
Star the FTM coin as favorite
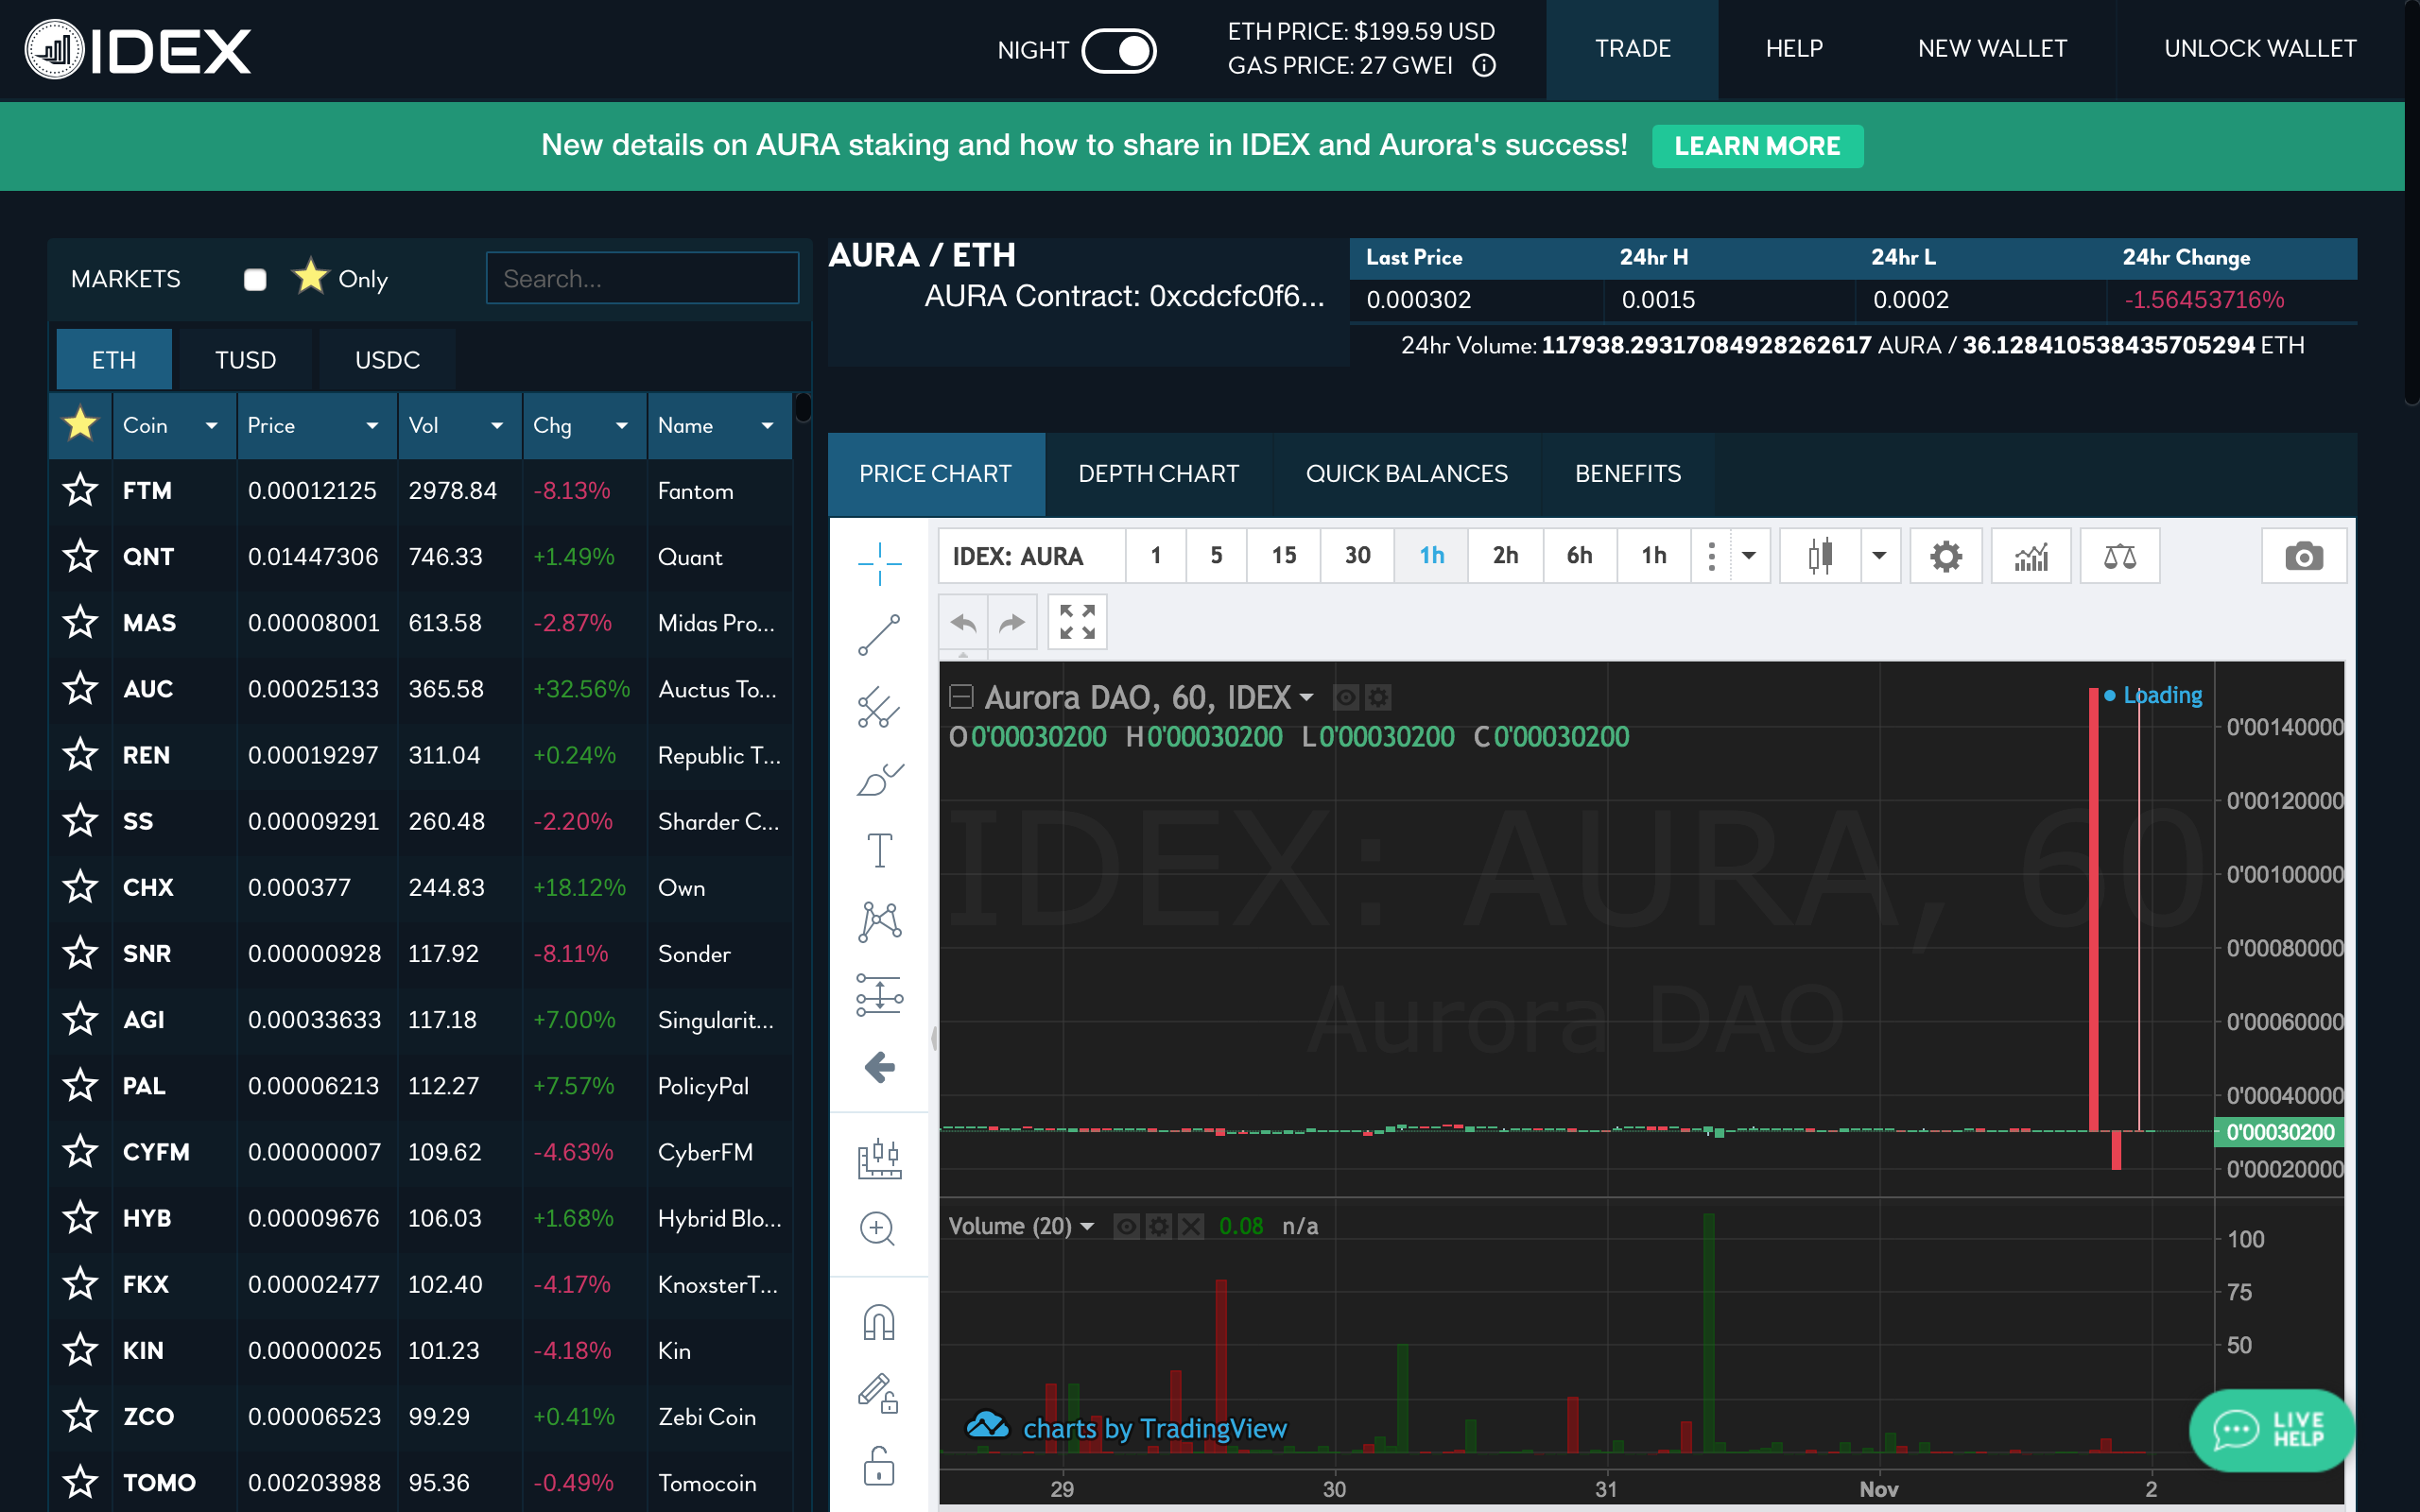click(x=80, y=491)
